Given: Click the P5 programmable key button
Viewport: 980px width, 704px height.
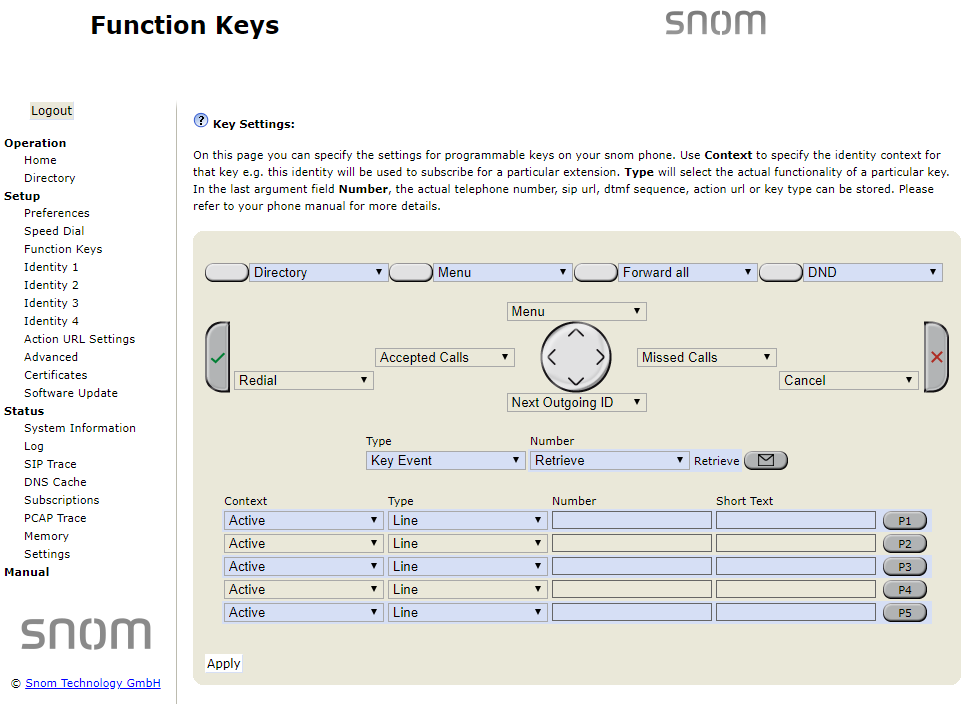Looking at the screenshot, I should [904, 613].
